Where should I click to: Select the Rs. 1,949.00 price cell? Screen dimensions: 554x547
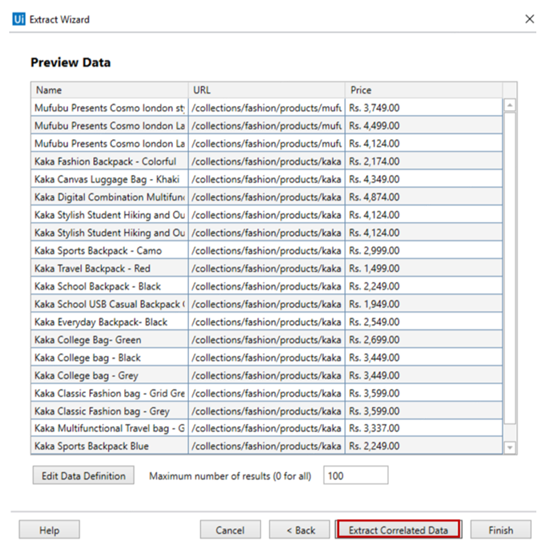pos(424,304)
